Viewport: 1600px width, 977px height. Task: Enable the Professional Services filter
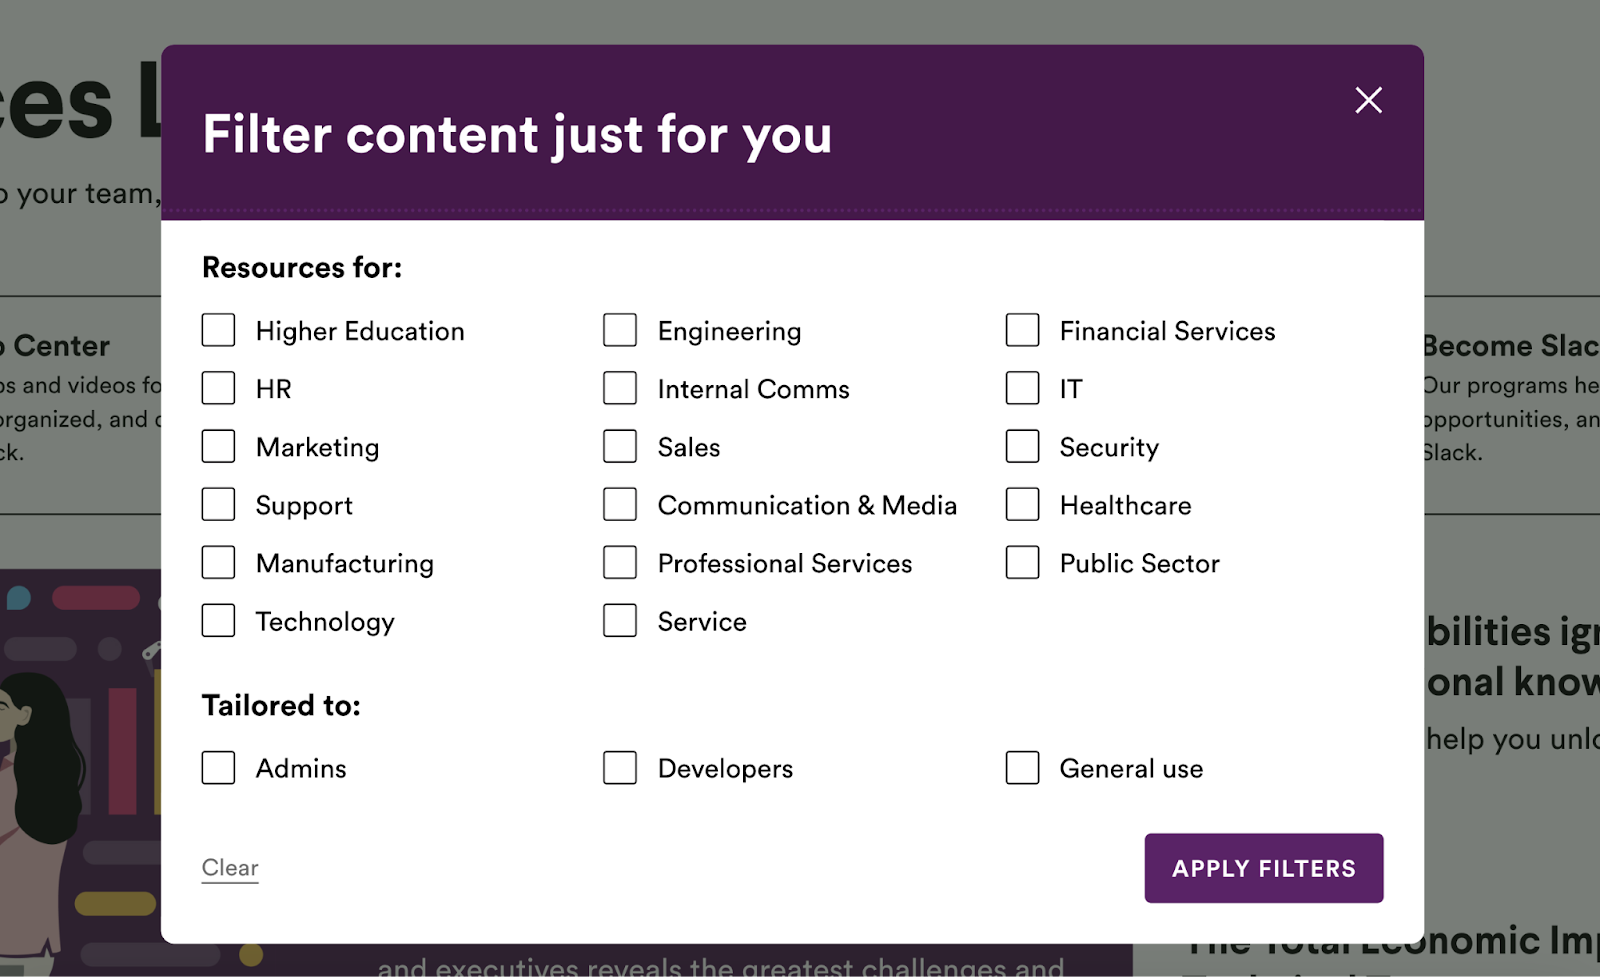[x=620, y=562]
